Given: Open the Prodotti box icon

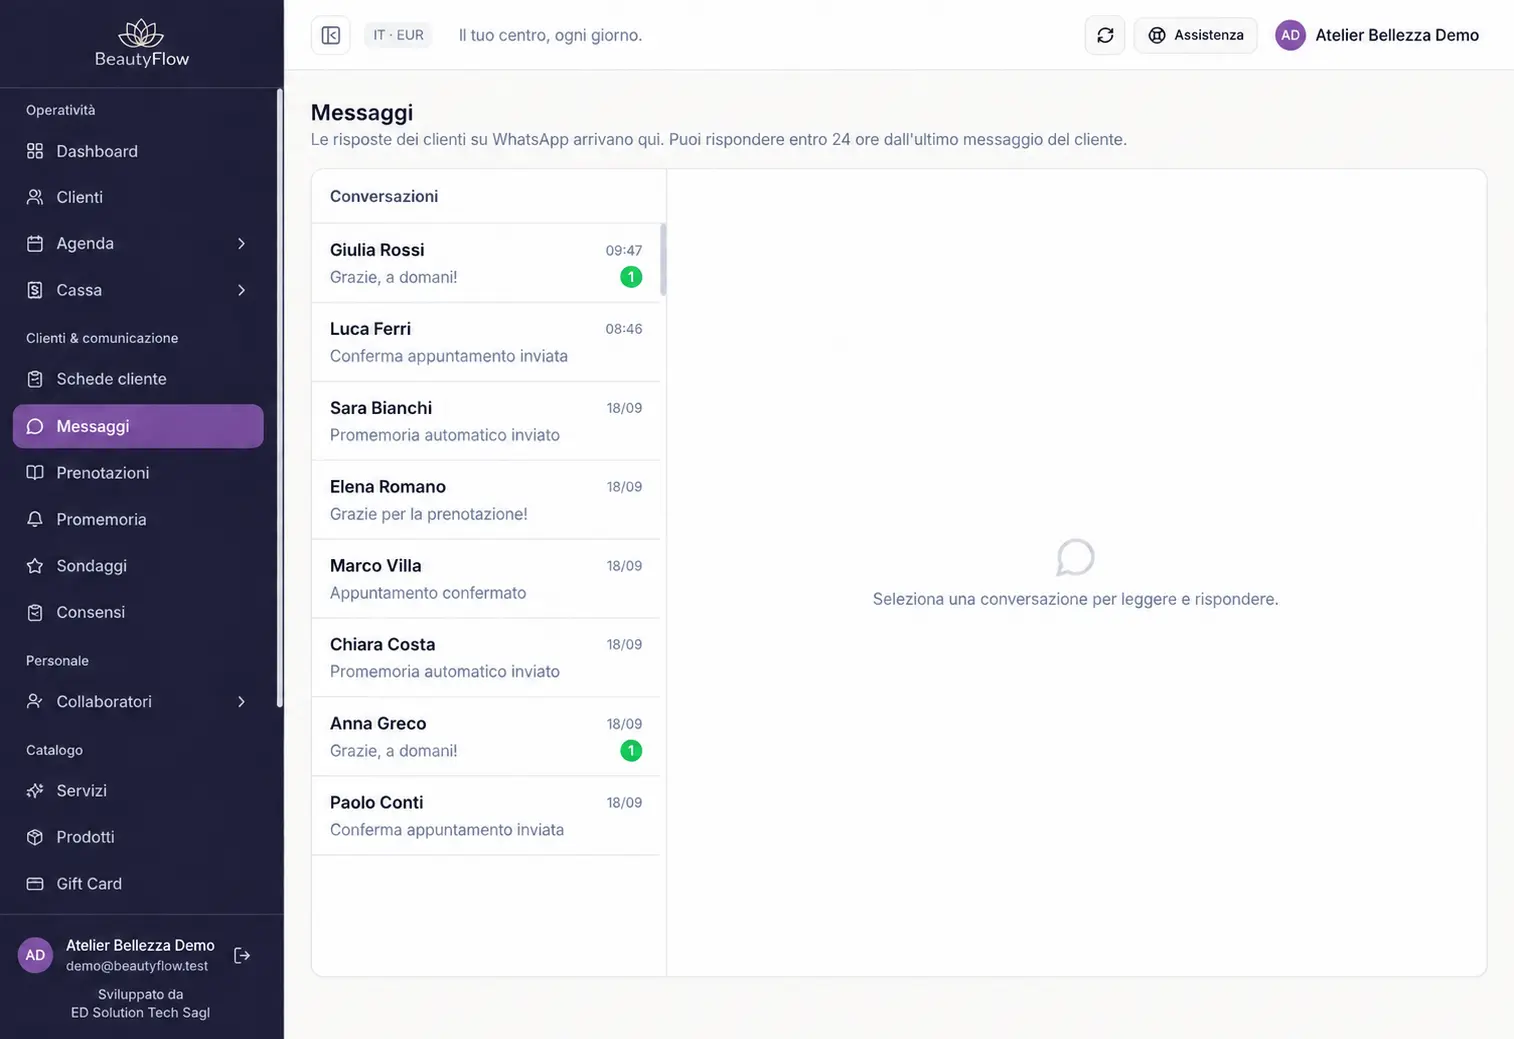Looking at the screenshot, I should [35, 837].
